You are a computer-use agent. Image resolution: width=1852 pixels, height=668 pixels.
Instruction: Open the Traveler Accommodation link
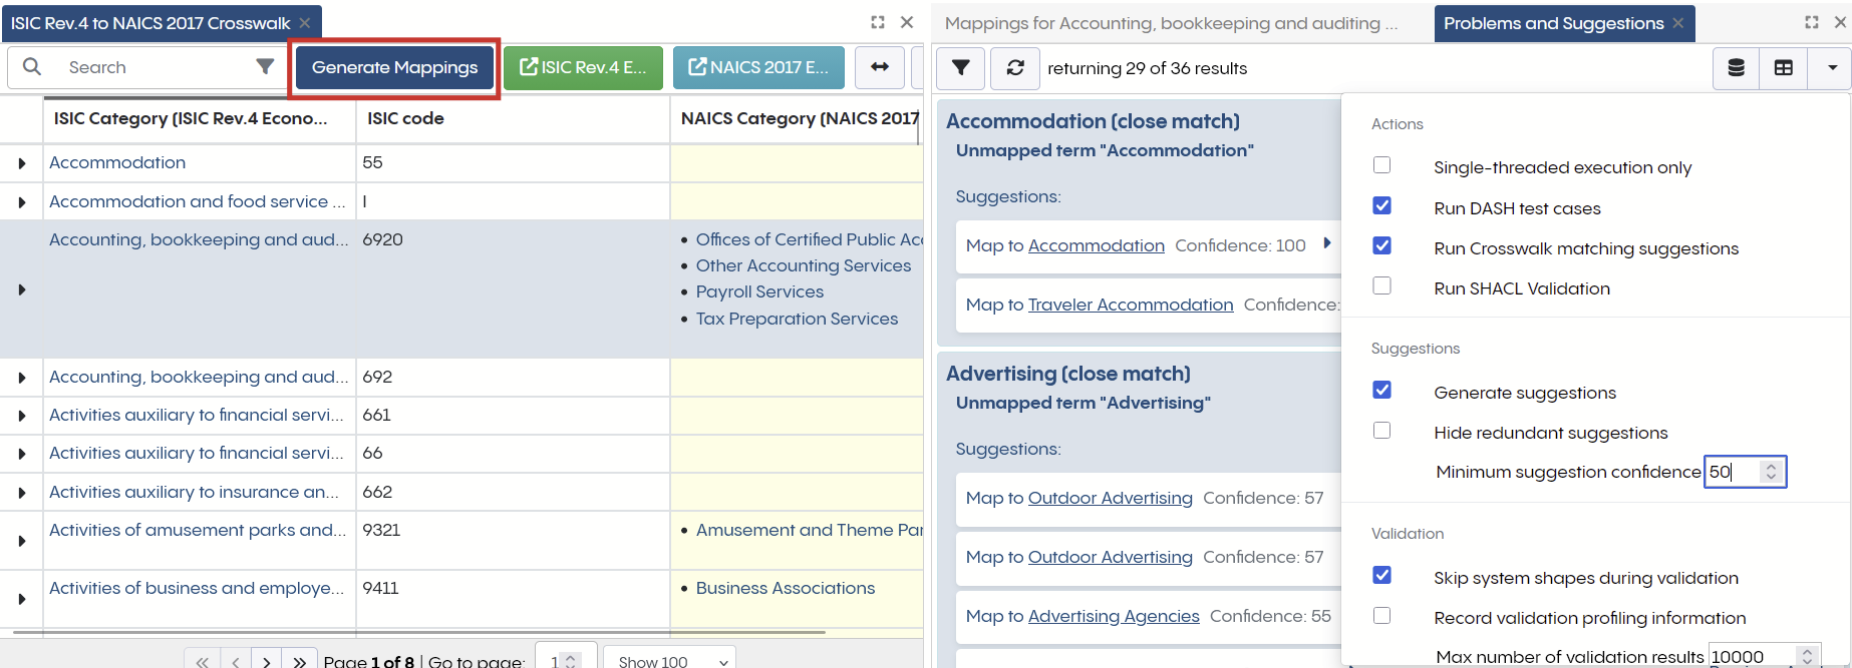pyautogui.click(x=1130, y=305)
